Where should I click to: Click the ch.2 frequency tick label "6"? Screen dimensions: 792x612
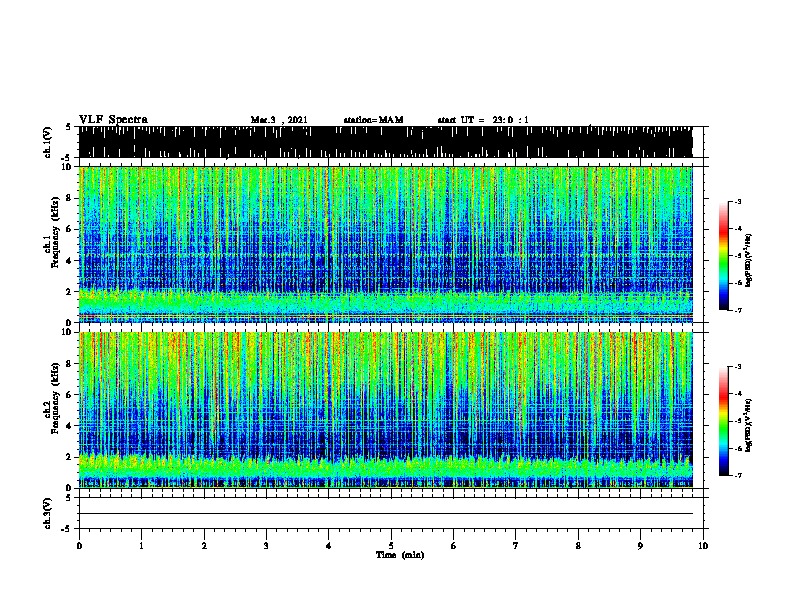tap(69, 395)
